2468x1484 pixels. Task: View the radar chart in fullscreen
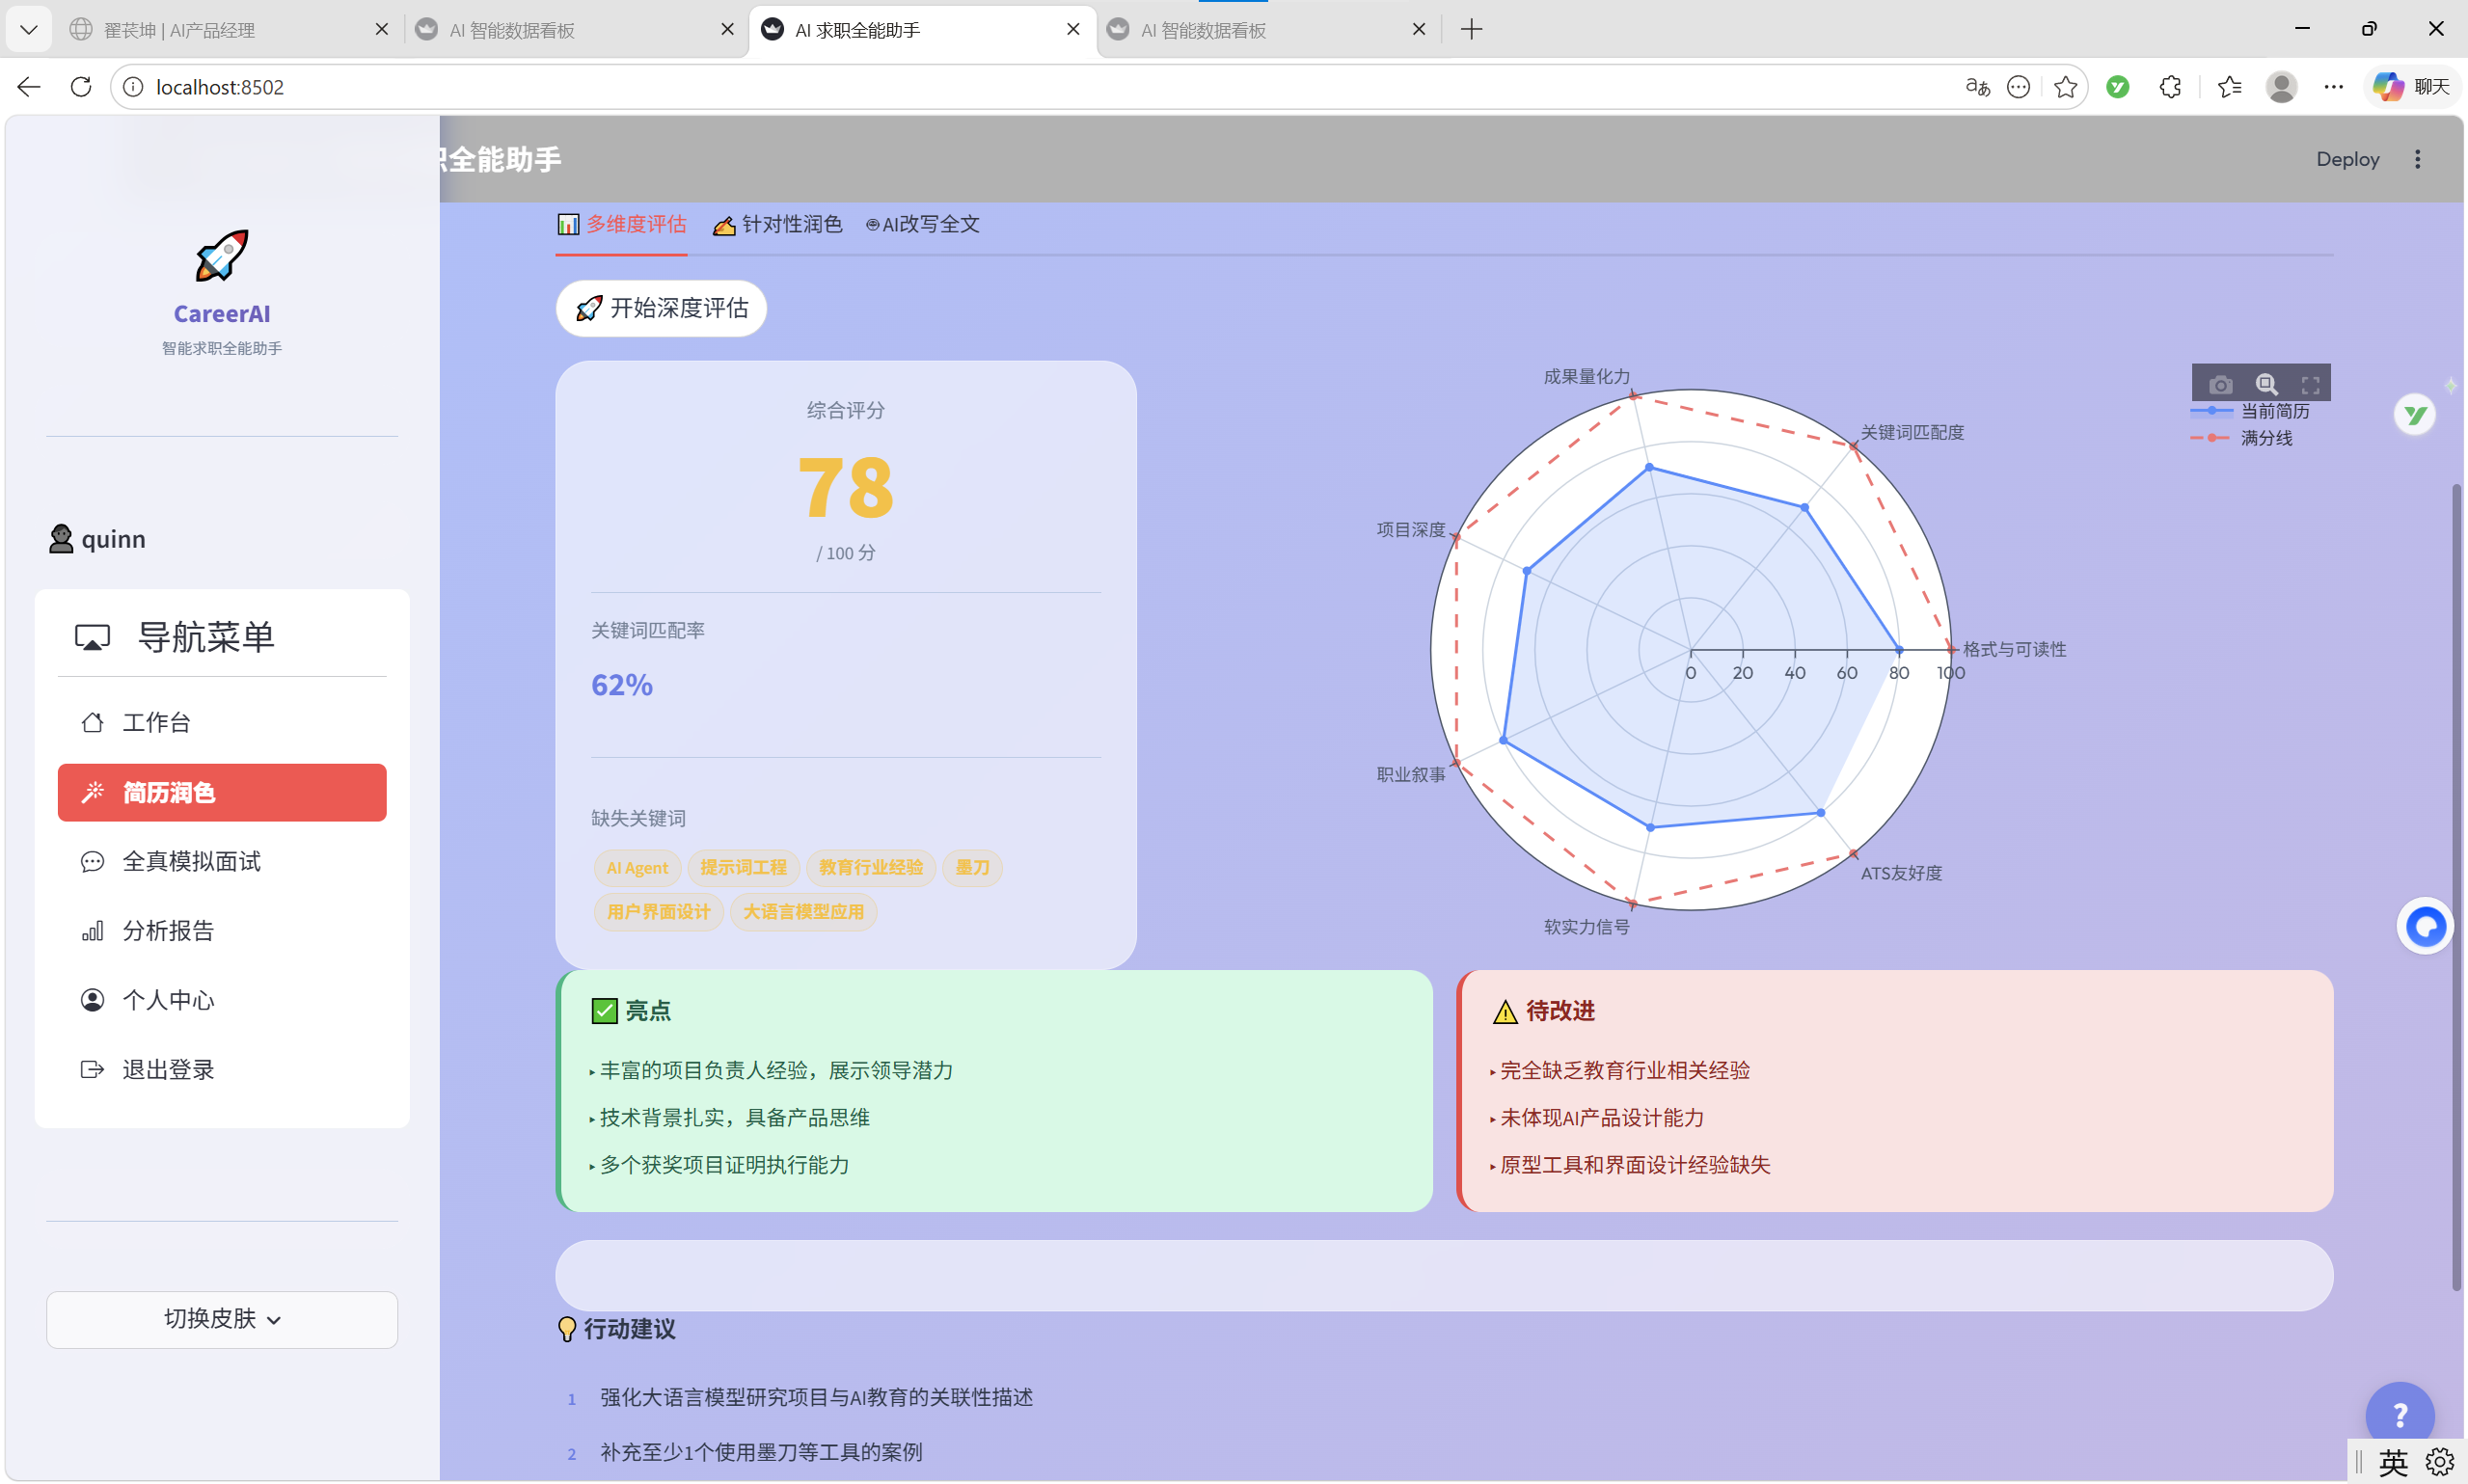(2314, 385)
